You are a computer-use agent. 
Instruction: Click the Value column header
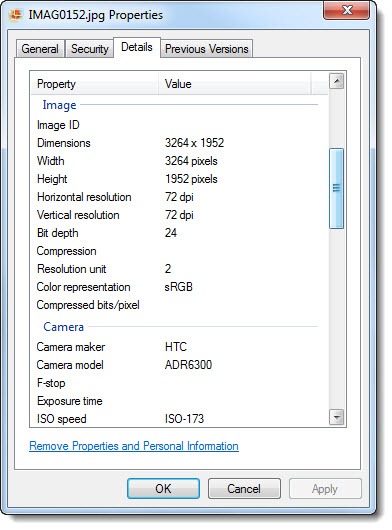click(235, 84)
